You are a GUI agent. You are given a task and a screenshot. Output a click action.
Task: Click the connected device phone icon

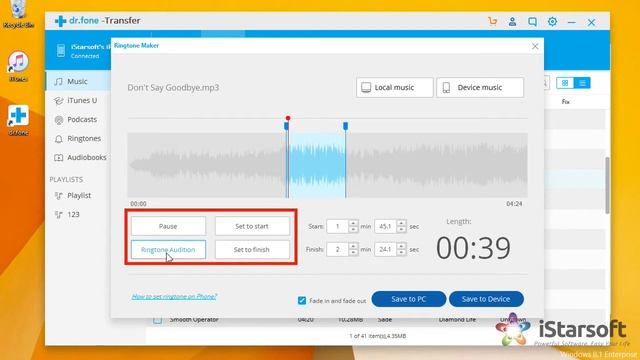(x=61, y=51)
